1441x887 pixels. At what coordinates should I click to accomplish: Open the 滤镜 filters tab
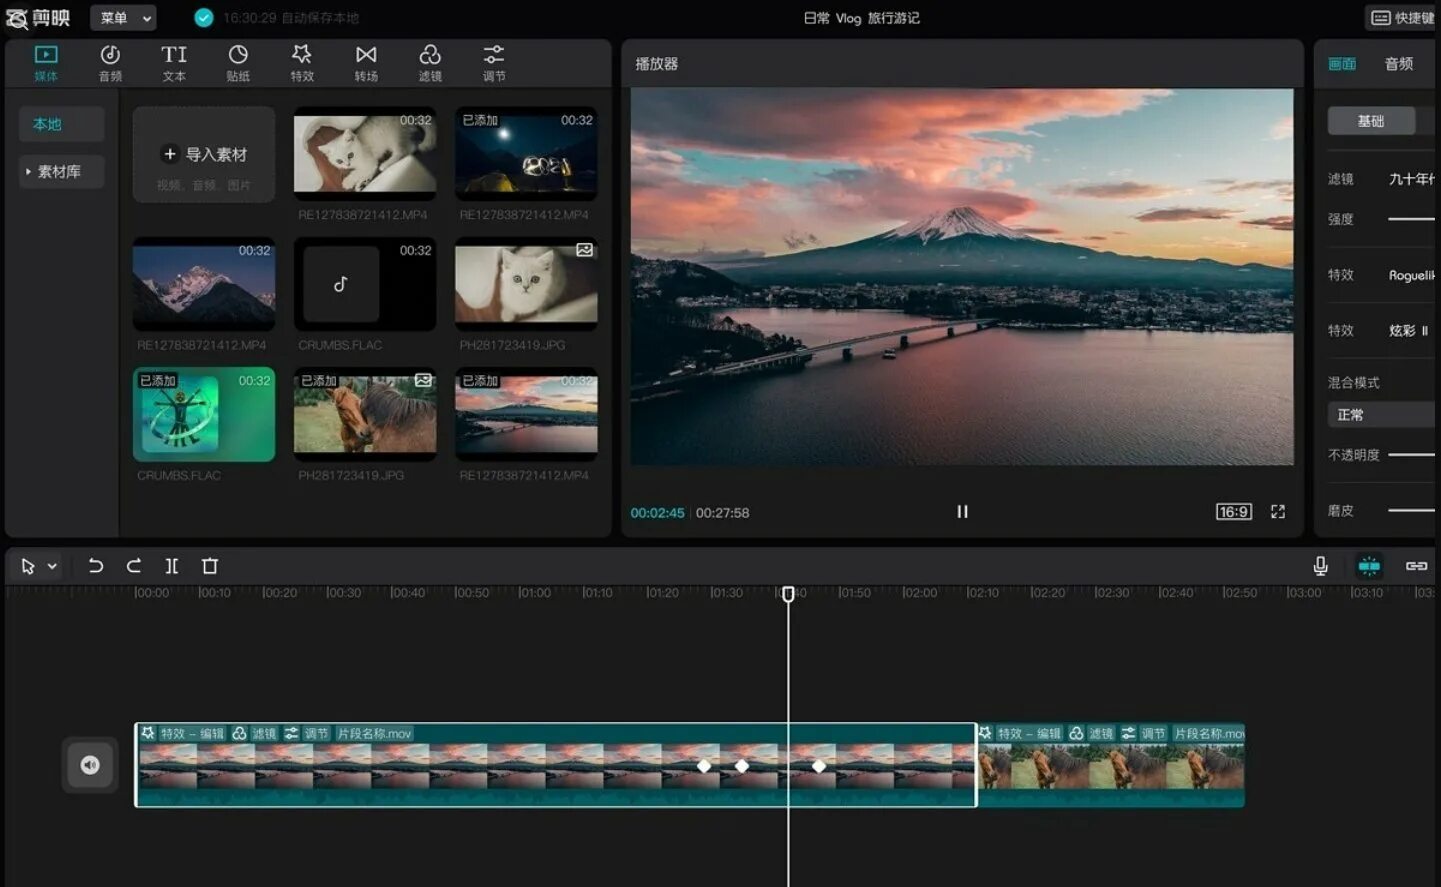click(x=430, y=62)
